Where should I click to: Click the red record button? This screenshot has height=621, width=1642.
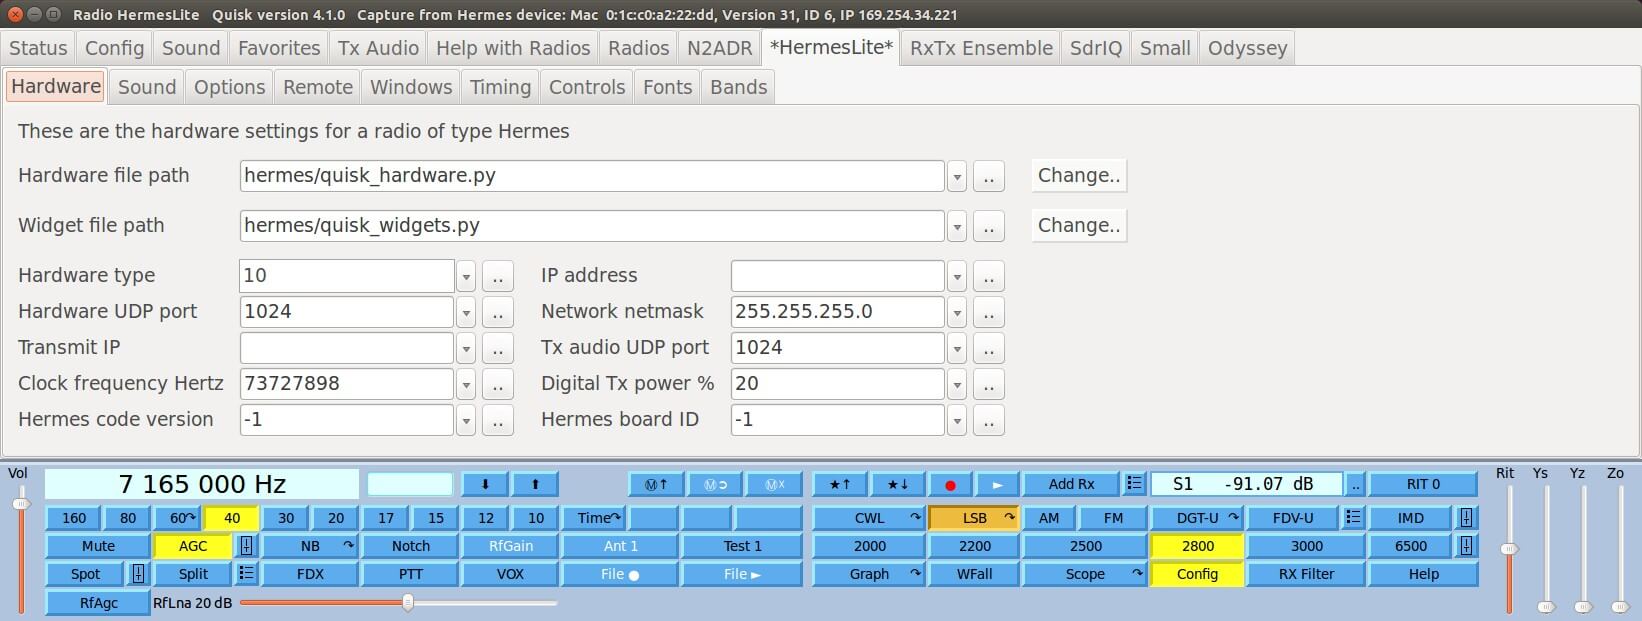tap(949, 485)
